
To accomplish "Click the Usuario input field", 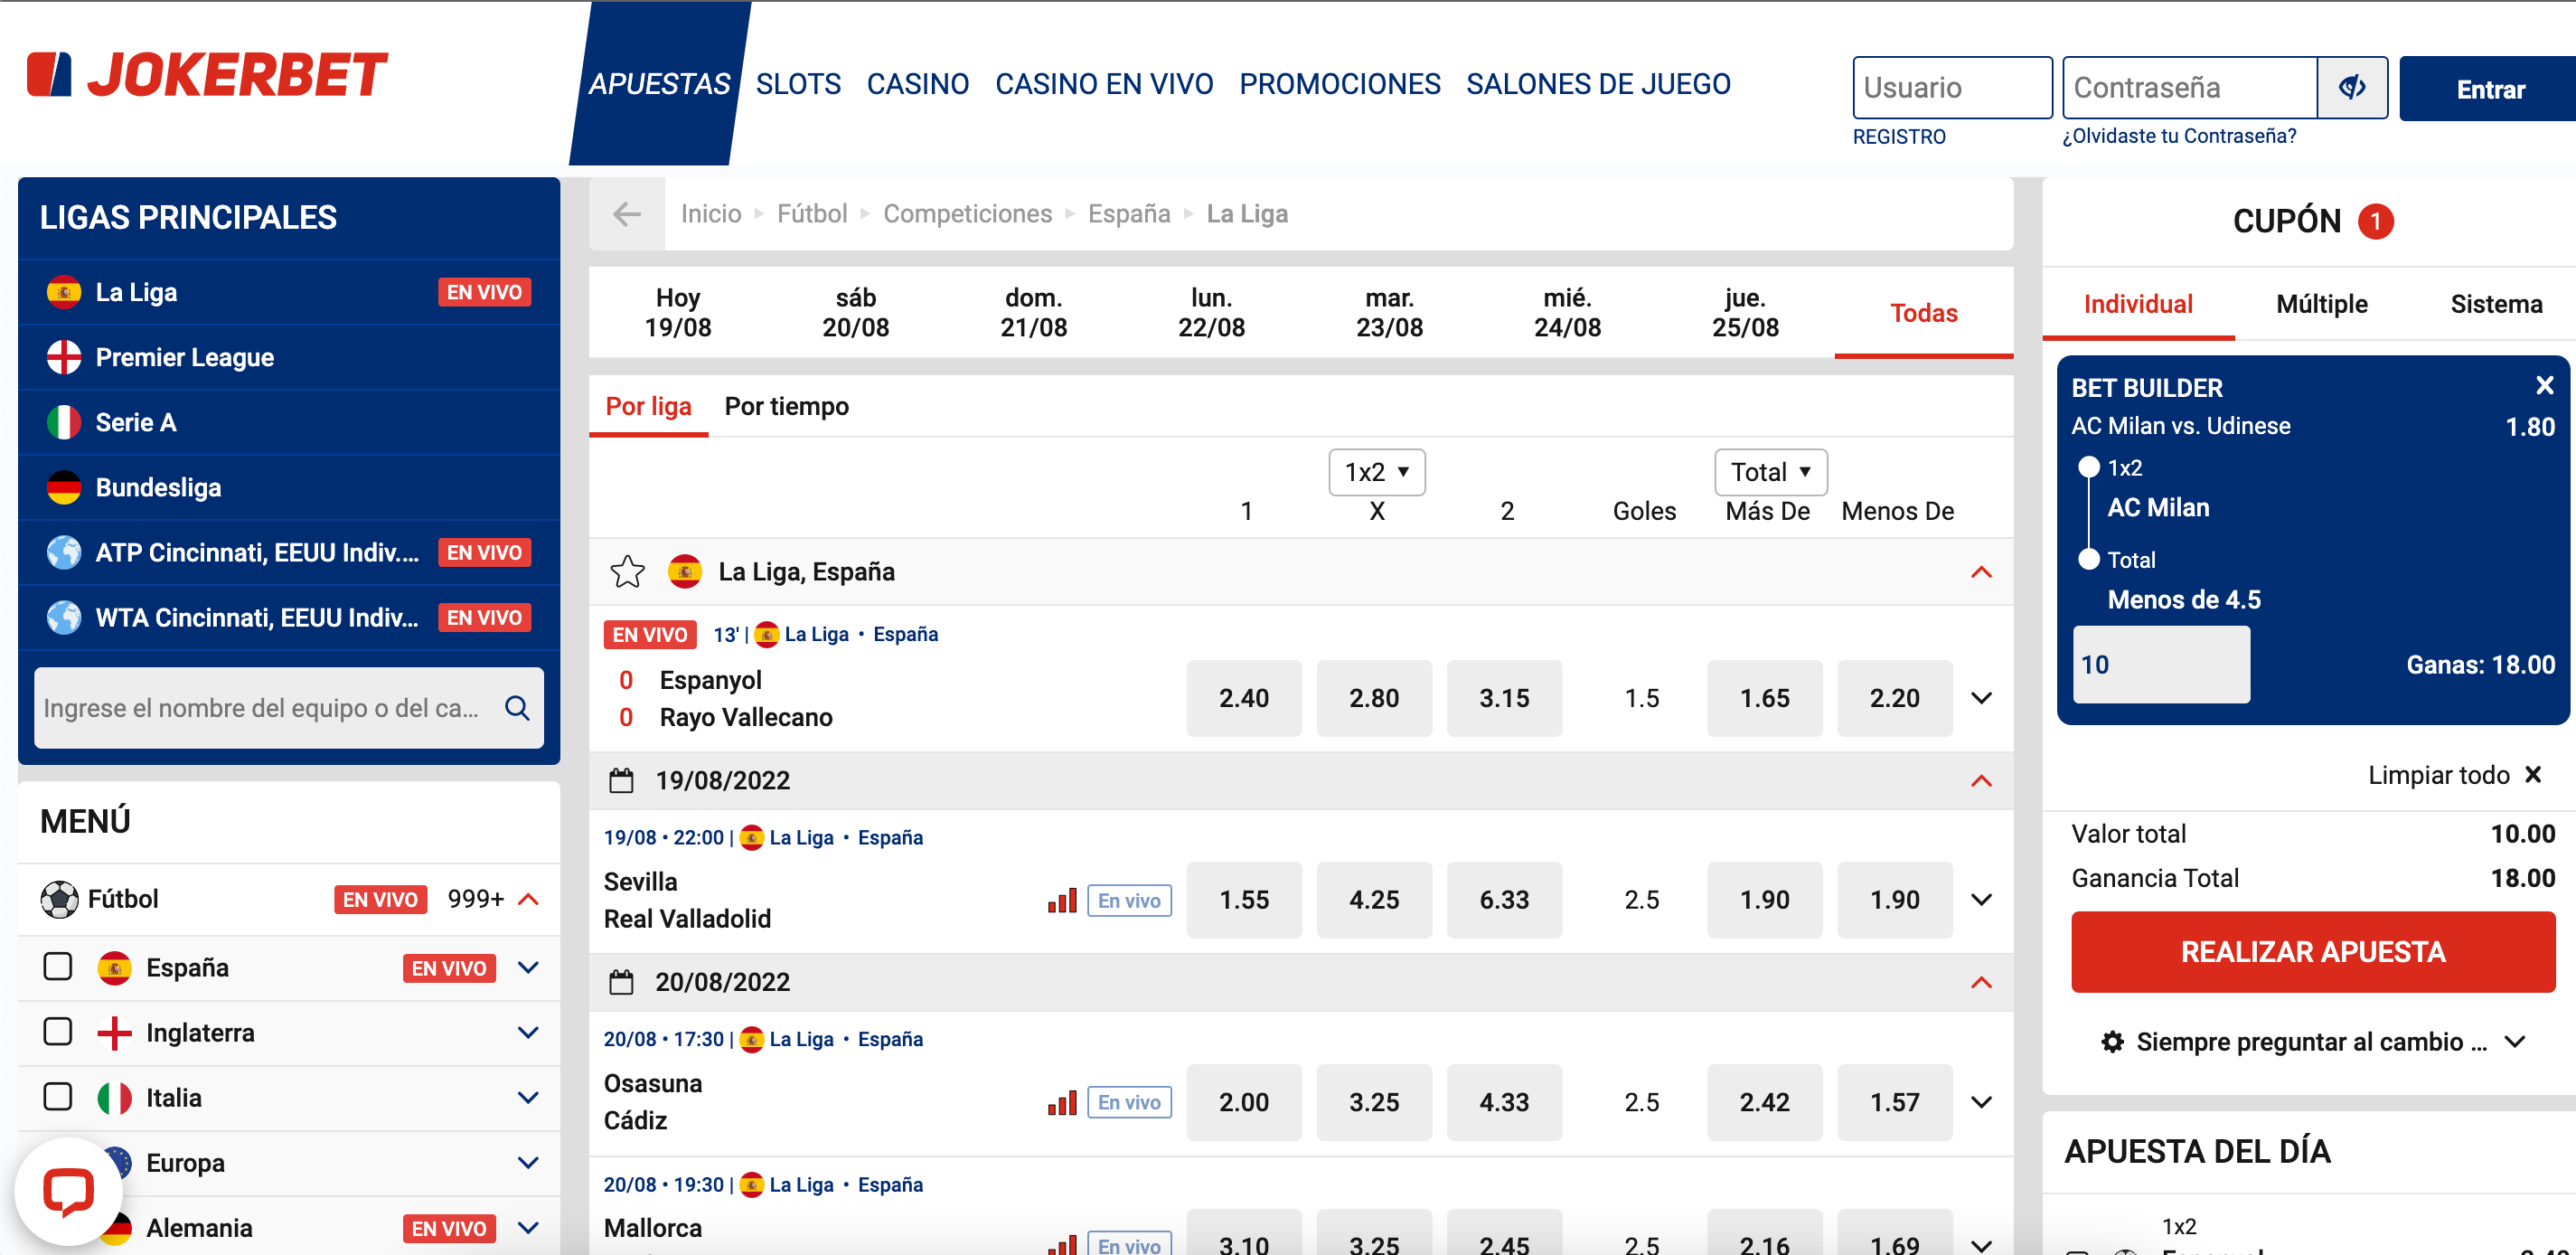I will coord(1951,87).
